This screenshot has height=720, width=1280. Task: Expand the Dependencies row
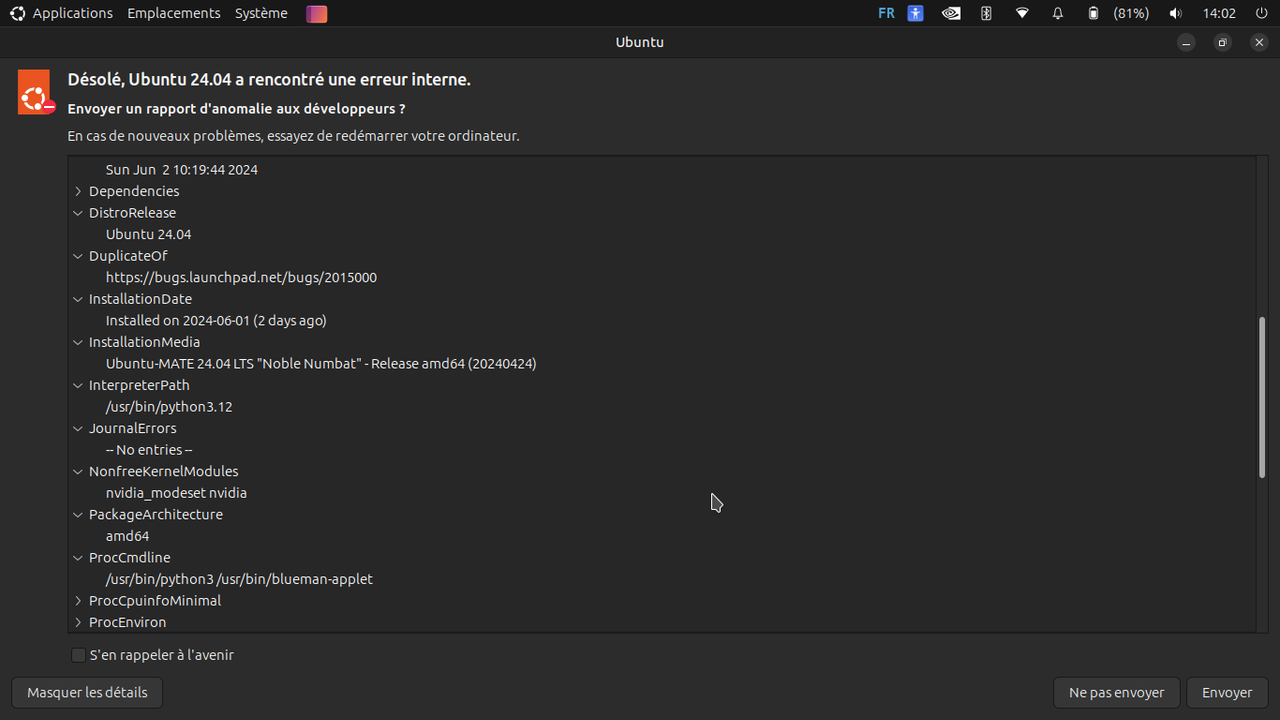click(78, 191)
